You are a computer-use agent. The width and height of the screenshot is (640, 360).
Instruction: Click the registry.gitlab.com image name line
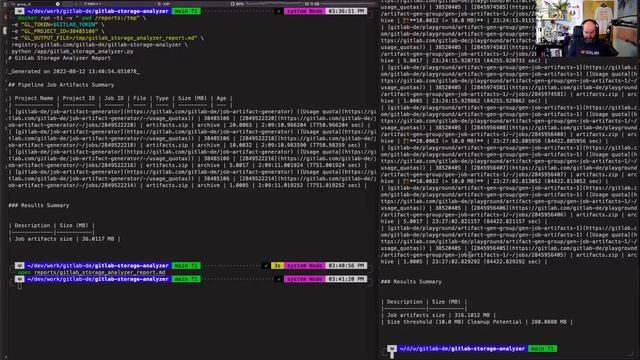tap(99, 44)
